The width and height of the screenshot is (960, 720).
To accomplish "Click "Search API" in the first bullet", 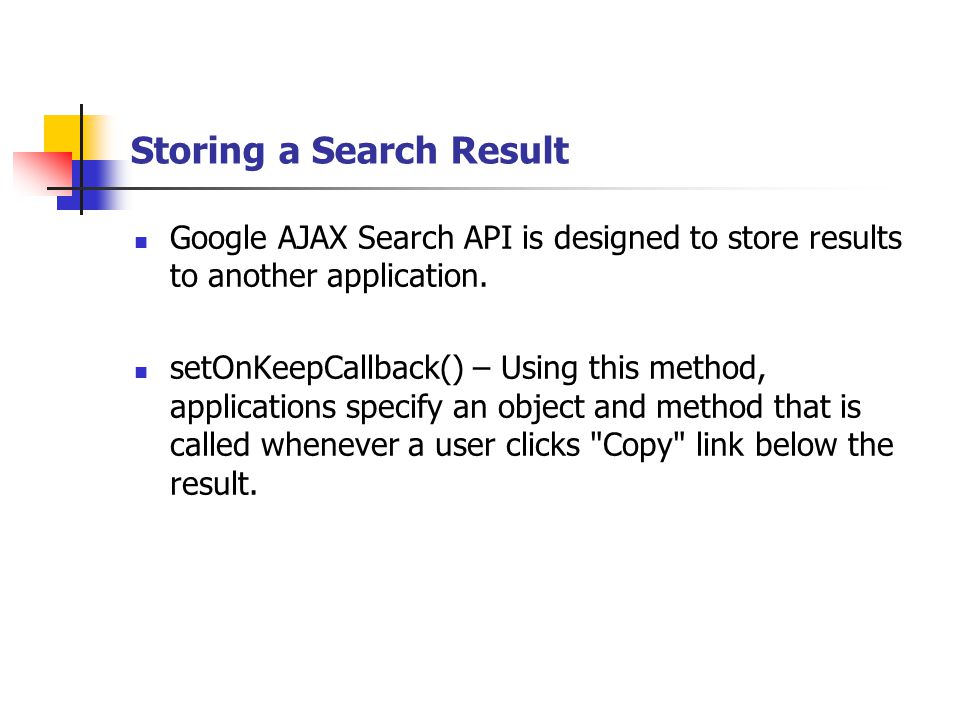I will pos(435,238).
